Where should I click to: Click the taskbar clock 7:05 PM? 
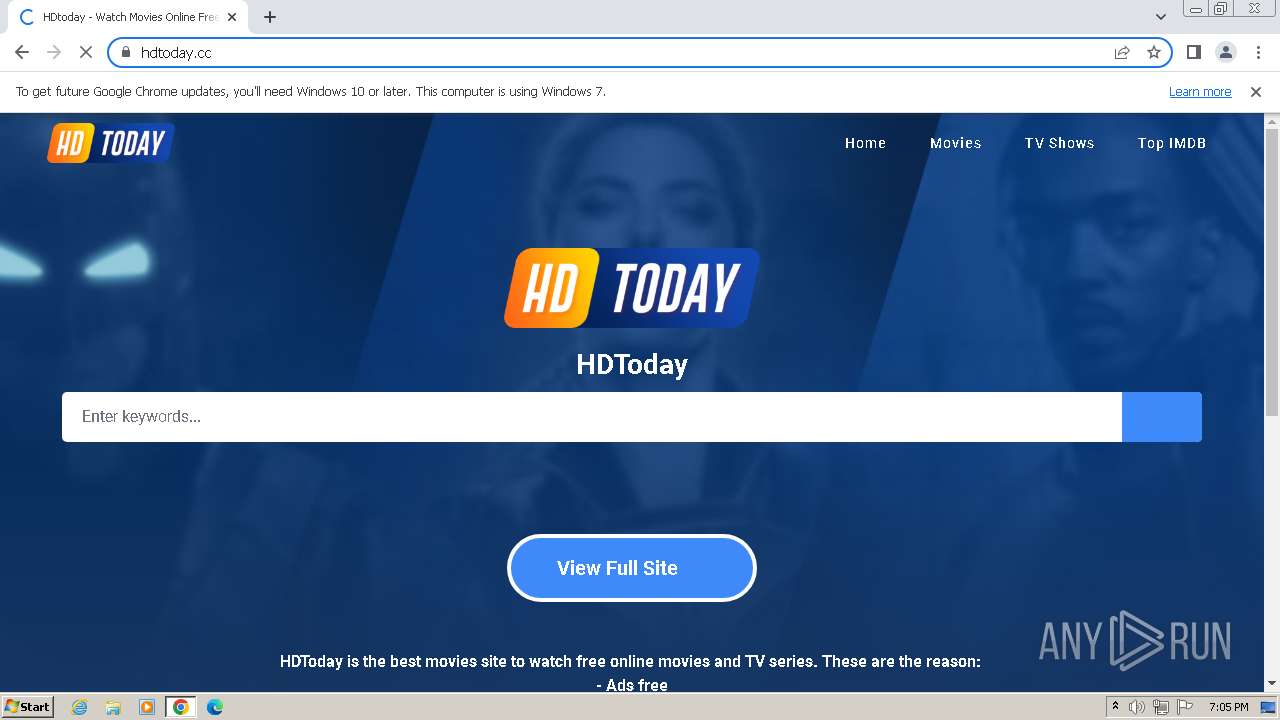pos(1228,707)
